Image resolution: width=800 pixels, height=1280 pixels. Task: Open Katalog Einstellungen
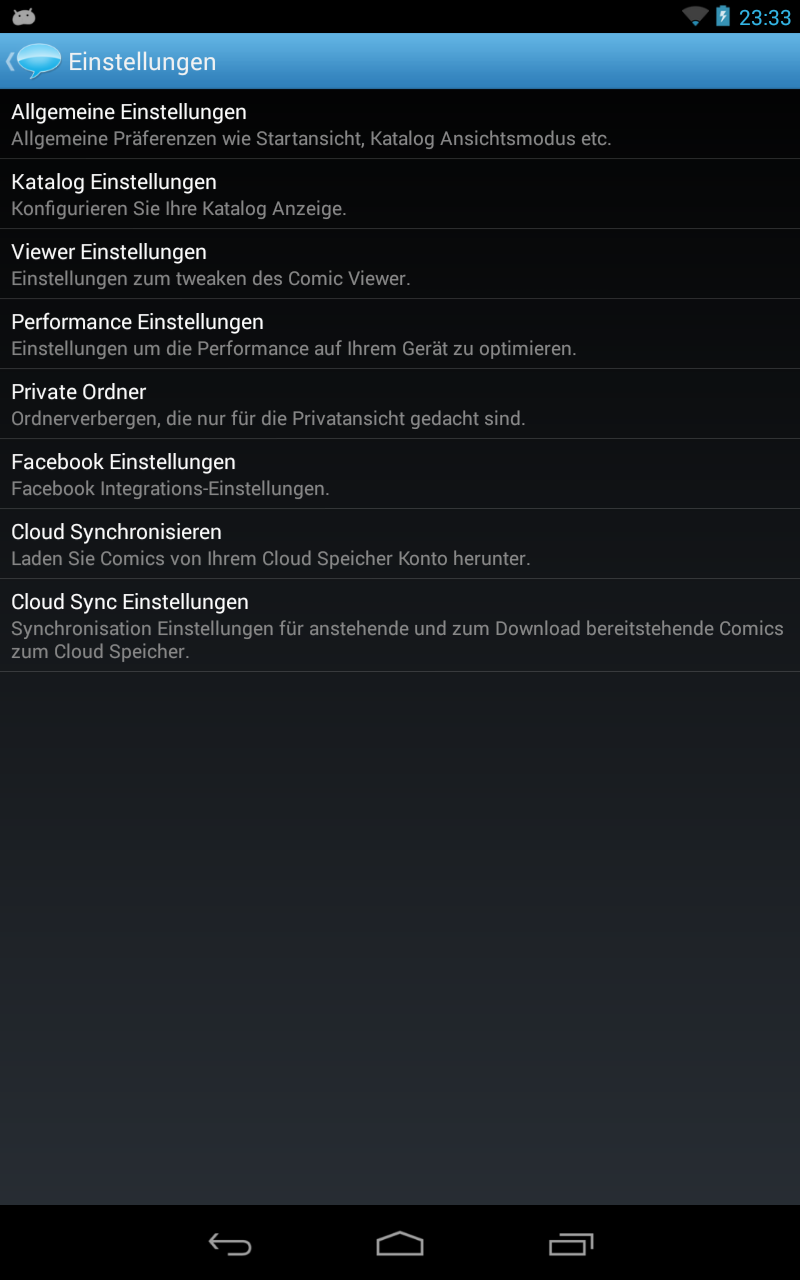[400, 194]
